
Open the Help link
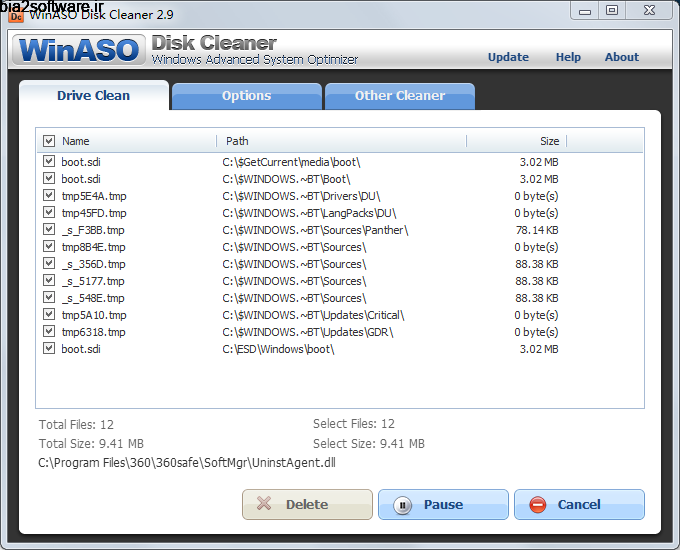pos(568,57)
